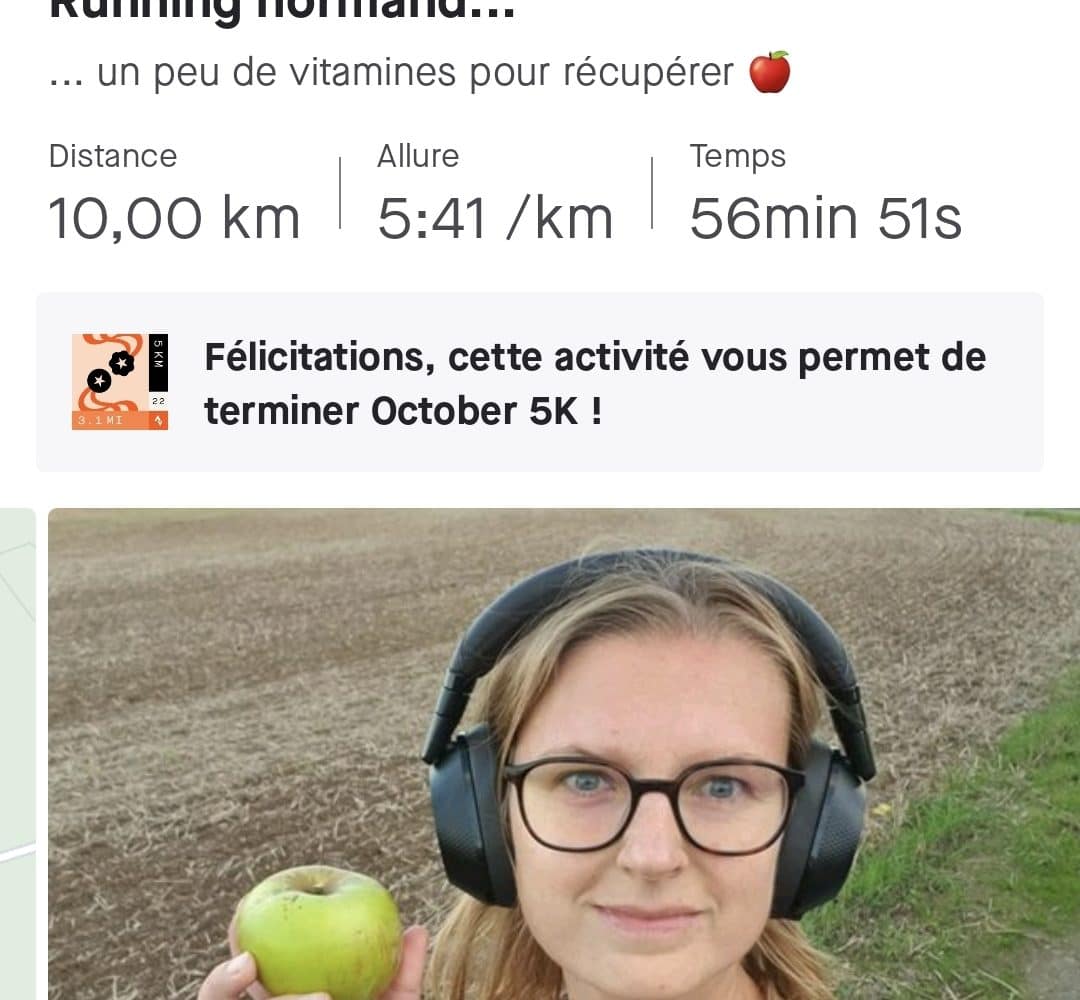Click the divider between Distance and Allure
The height and width of the screenshot is (1000, 1080).
point(340,193)
